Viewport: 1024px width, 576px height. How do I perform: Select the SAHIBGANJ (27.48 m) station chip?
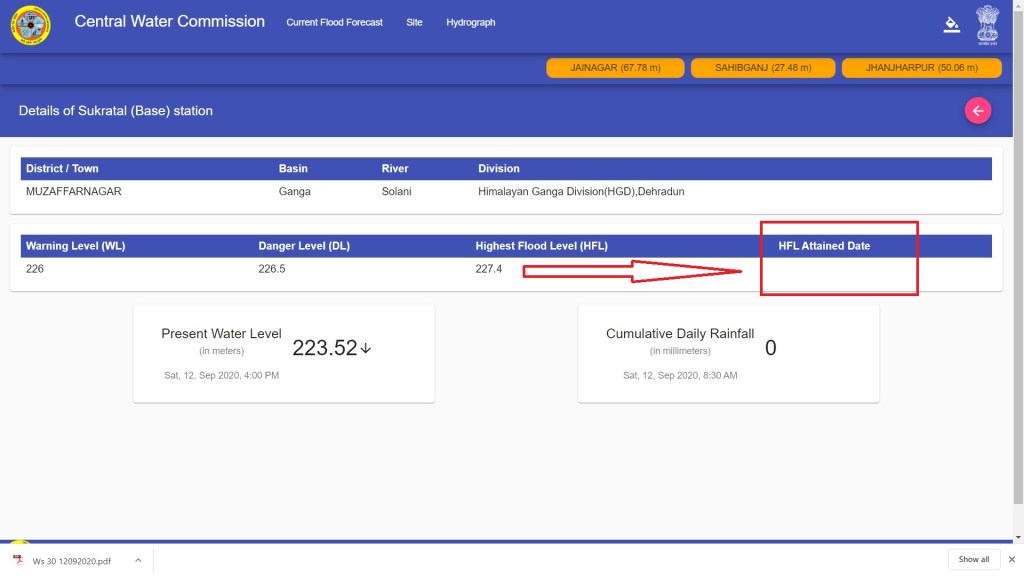tap(762, 68)
